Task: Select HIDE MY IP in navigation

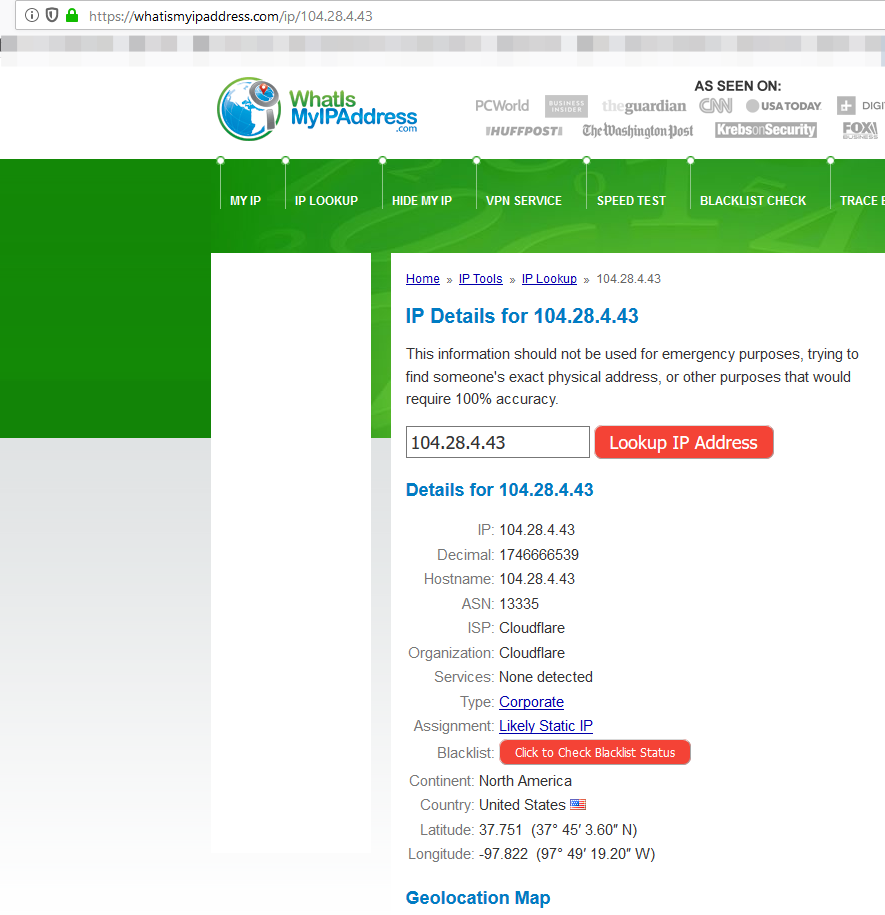Action: 422,201
